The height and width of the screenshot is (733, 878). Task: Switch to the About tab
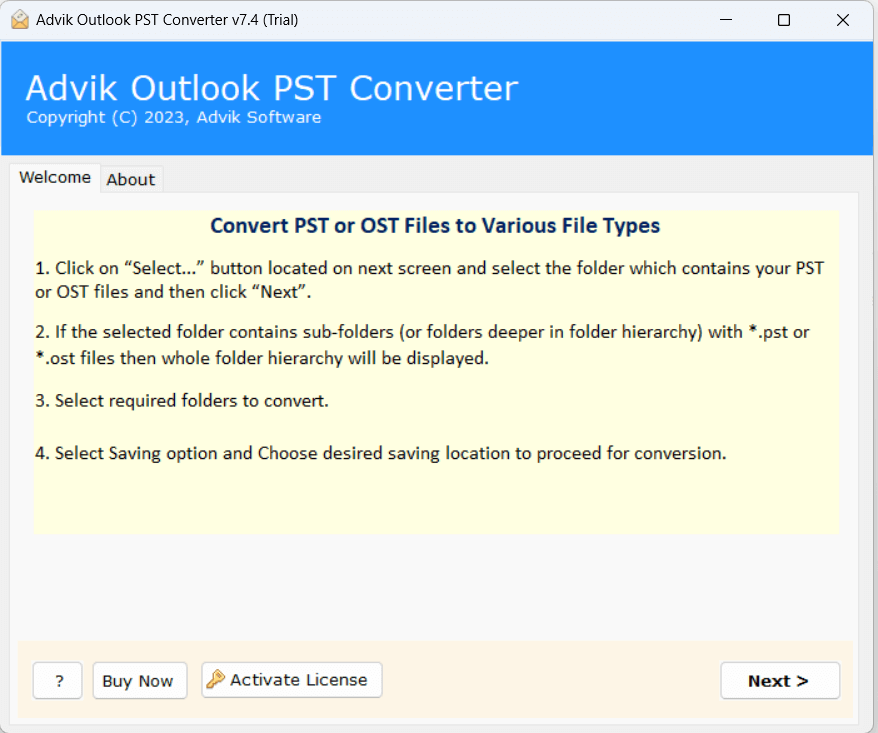(131, 180)
